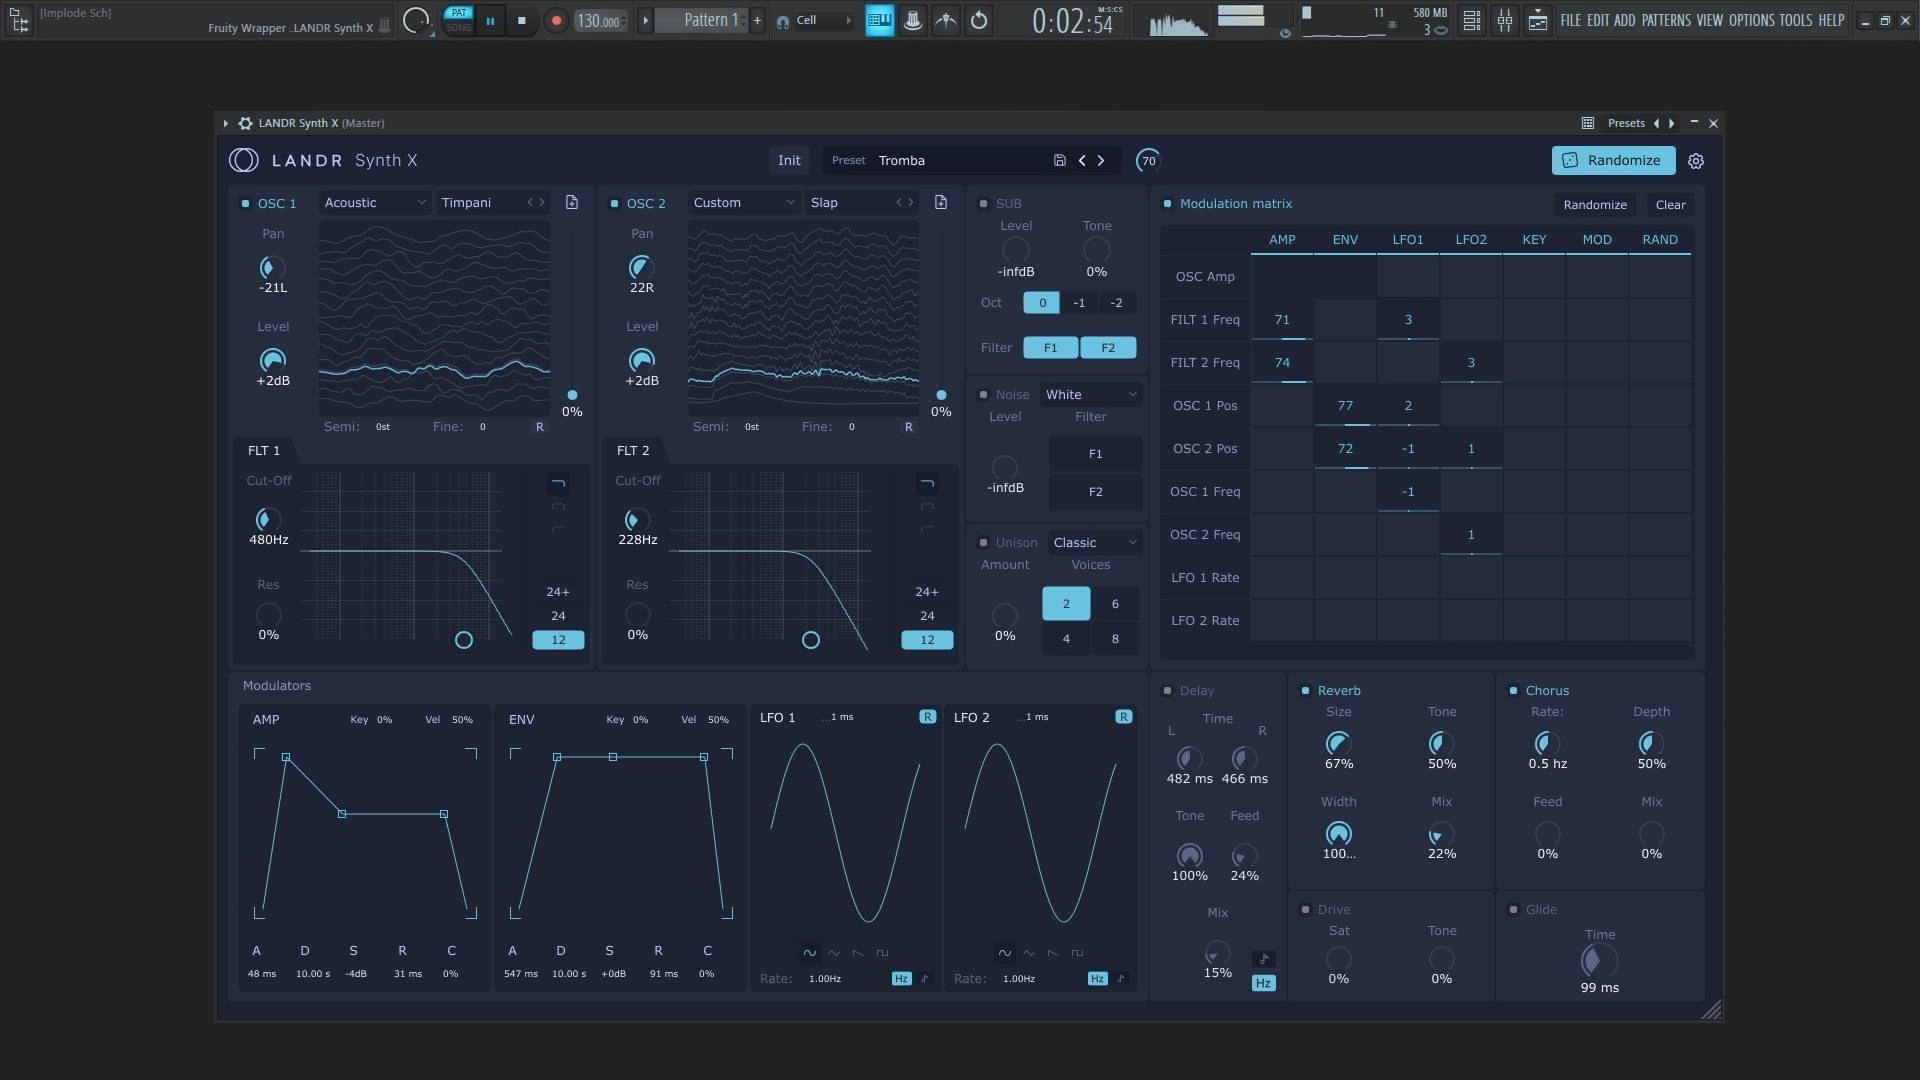1920x1080 pixels.
Task: Select 6 unison voices
Action: coord(1115,604)
